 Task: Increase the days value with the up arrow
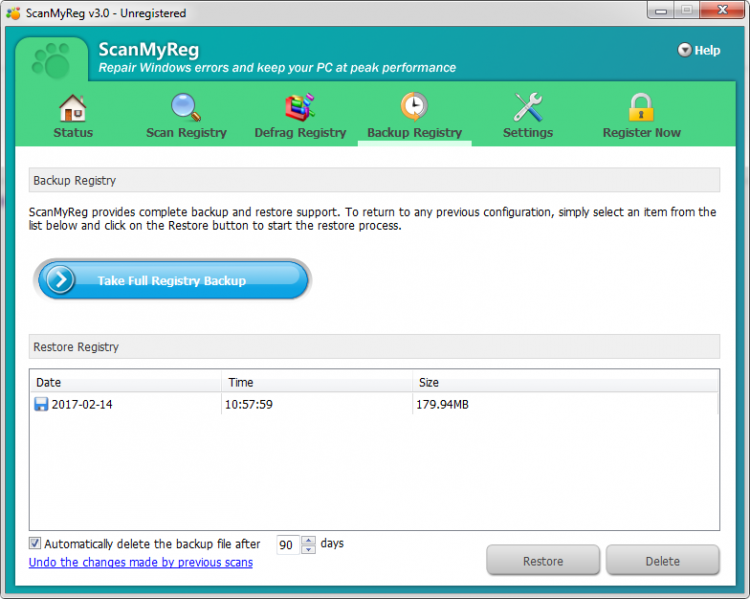tap(309, 541)
